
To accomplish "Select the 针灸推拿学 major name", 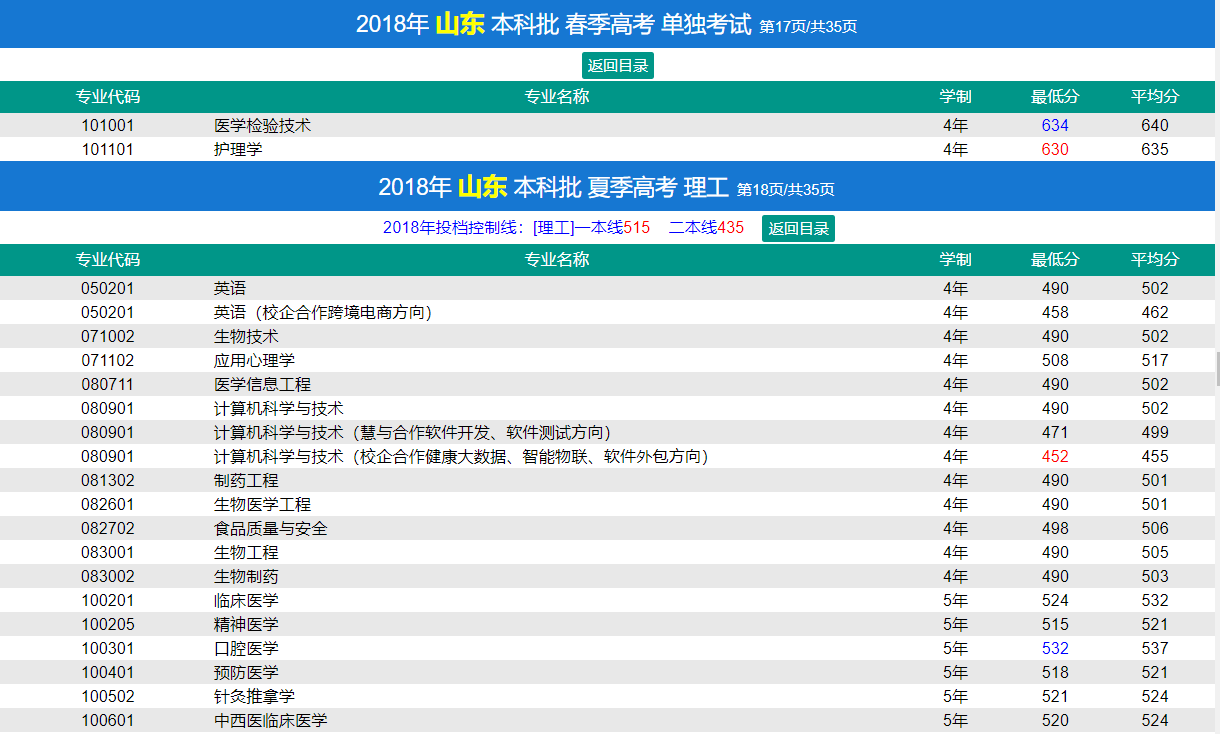I will pos(254,697).
